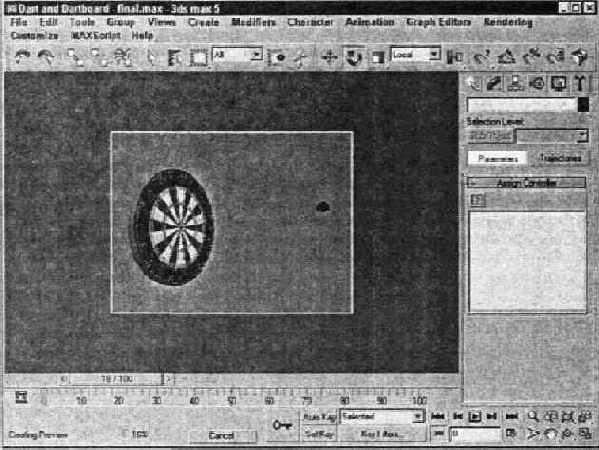The width and height of the screenshot is (599, 450).
Task: Toggle the 3D Snap icon
Action: click(x=481, y=57)
